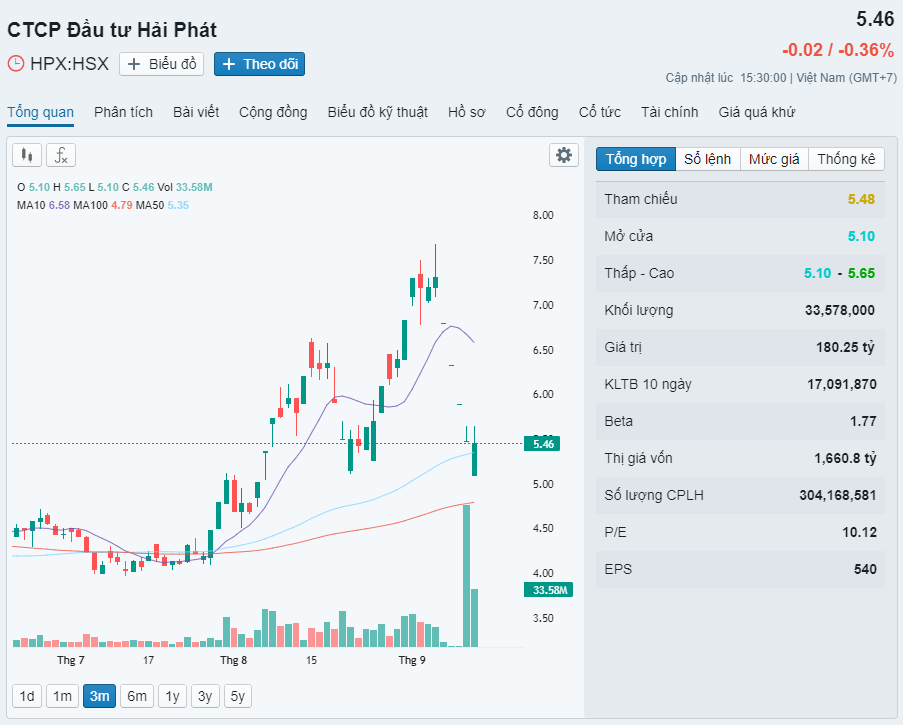The image size is (903, 725).
Task: Open the Cổ đông tab
Action: [532, 112]
